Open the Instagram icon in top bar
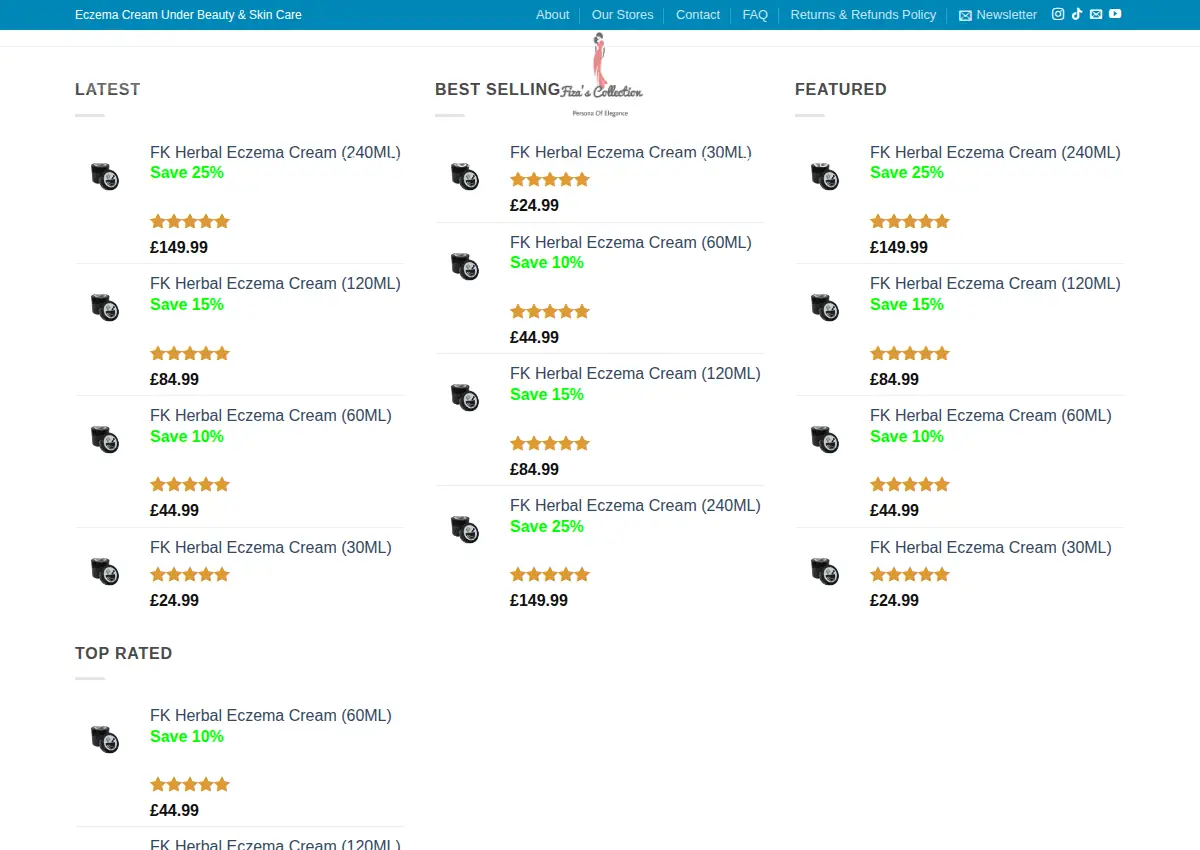This screenshot has width=1200, height=850. 1058,14
